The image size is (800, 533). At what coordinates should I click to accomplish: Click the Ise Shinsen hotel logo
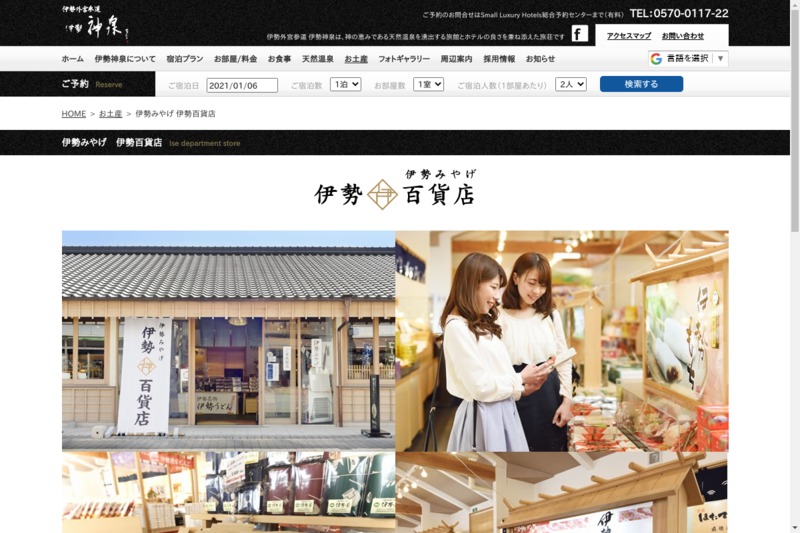tap(95, 22)
